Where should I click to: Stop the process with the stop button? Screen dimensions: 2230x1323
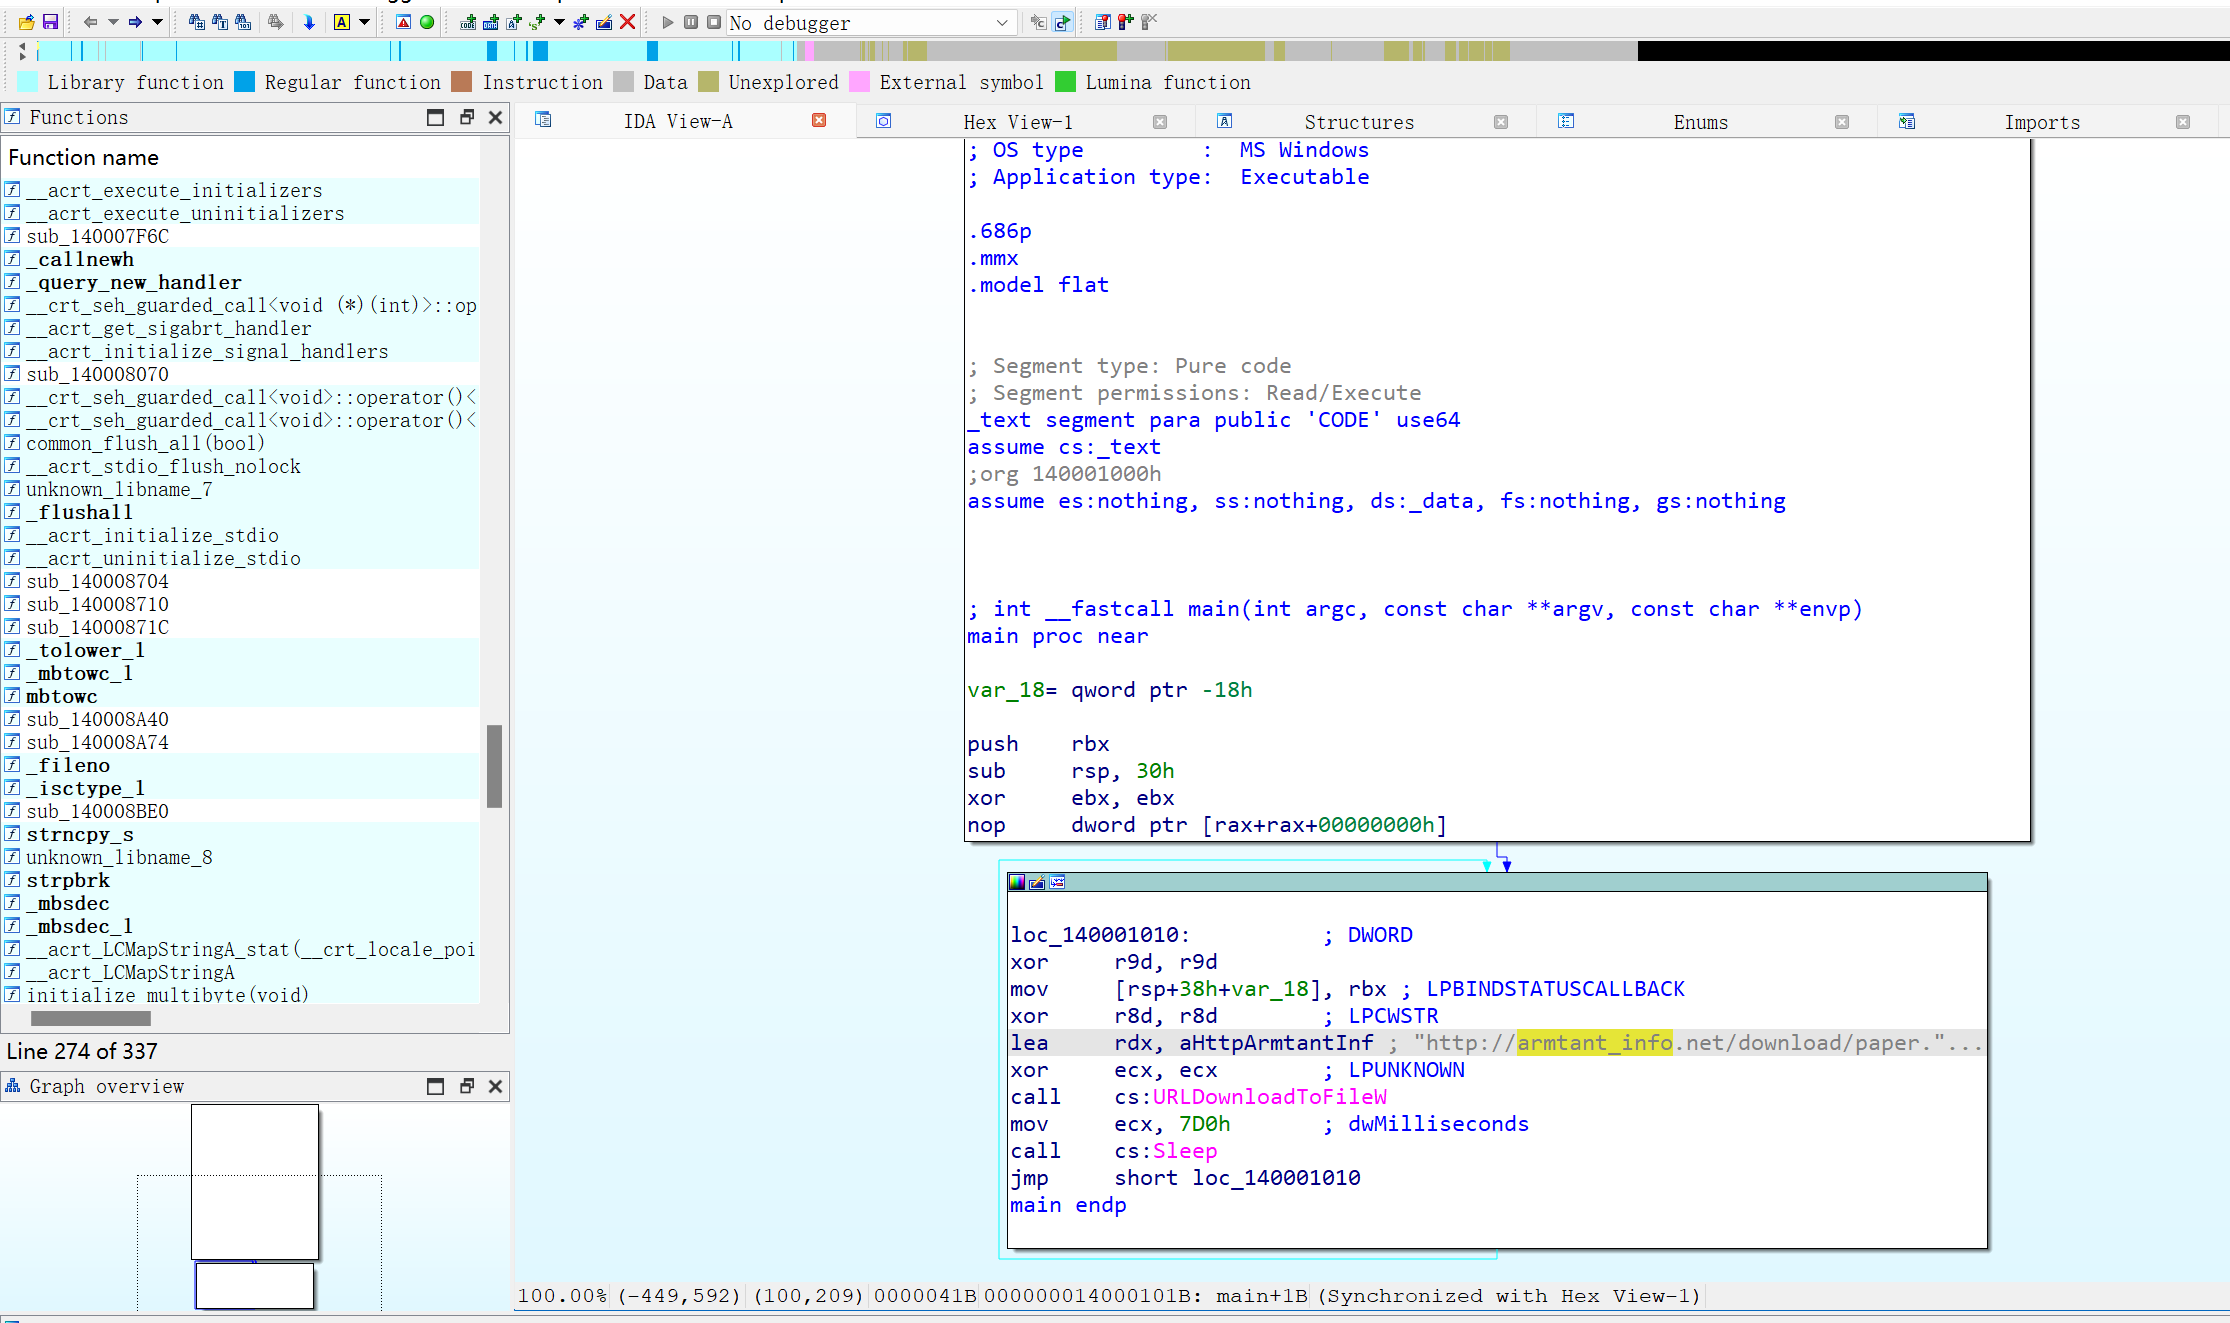pyautogui.click(x=714, y=22)
